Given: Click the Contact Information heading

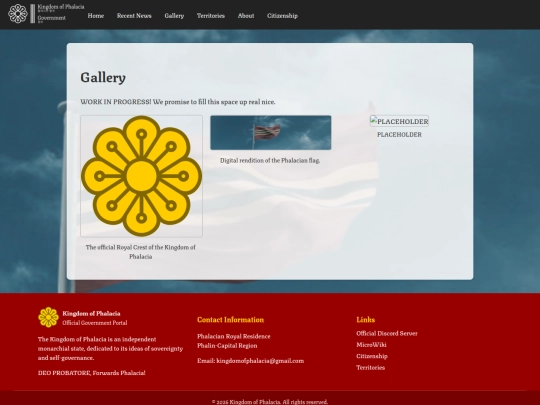Looking at the screenshot, I should (230, 320).
